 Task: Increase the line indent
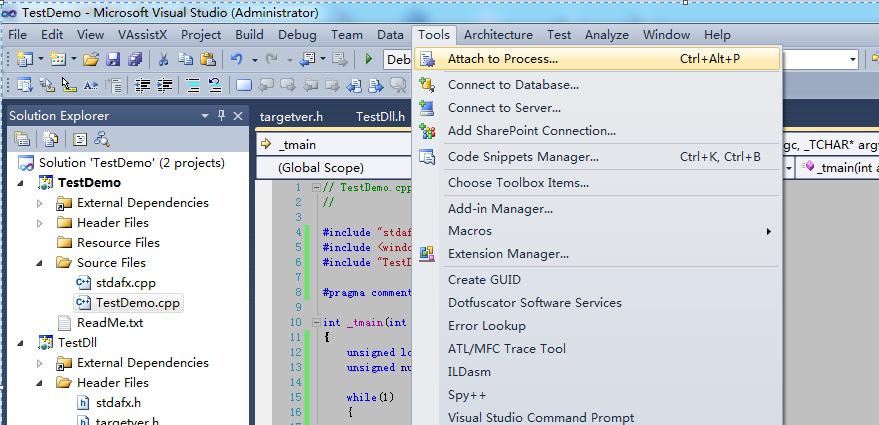[x=164, y=85]
